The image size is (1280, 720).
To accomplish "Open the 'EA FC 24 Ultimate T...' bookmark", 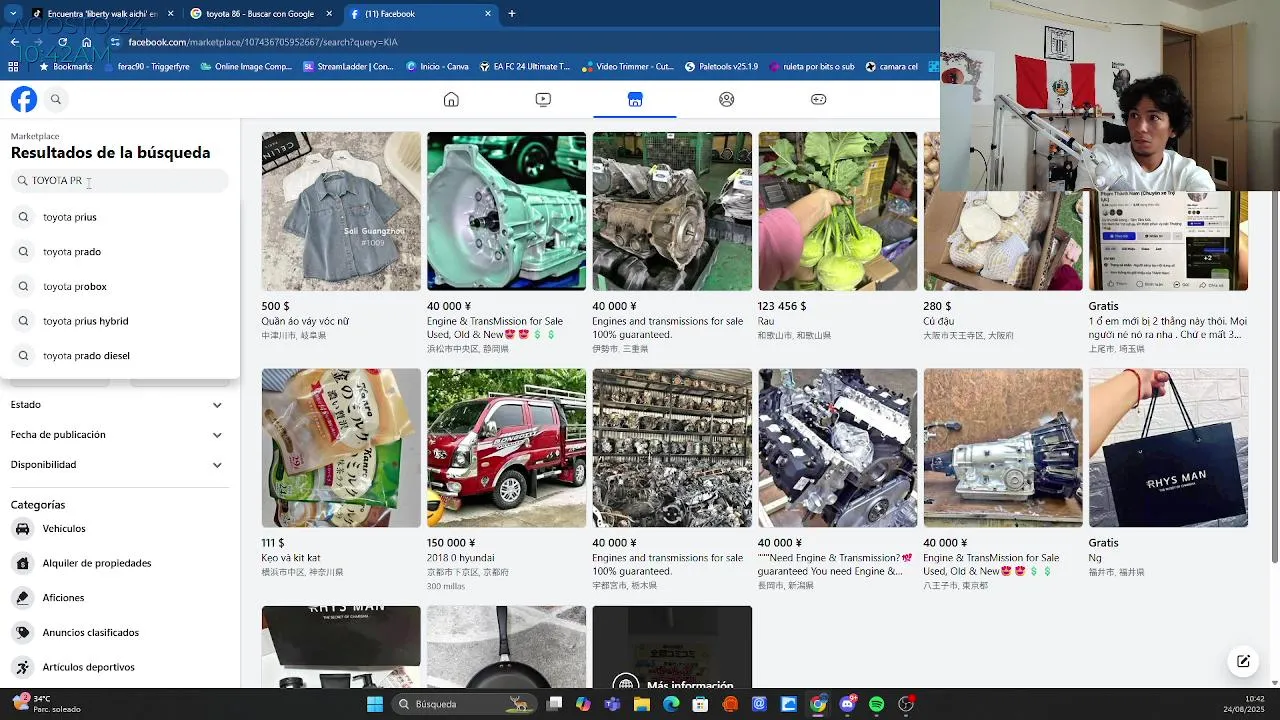I will click(525, 67).
